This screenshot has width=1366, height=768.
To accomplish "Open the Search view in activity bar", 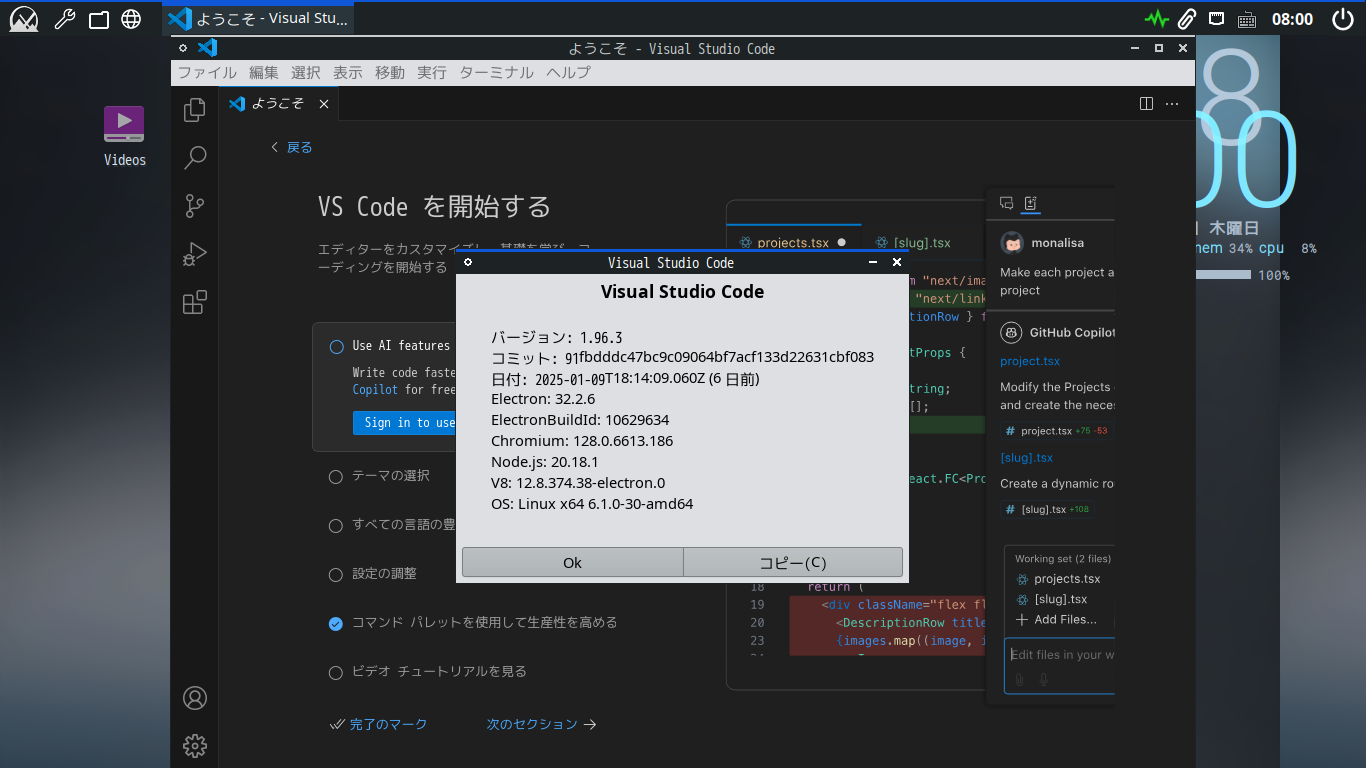I will (195, 158).
